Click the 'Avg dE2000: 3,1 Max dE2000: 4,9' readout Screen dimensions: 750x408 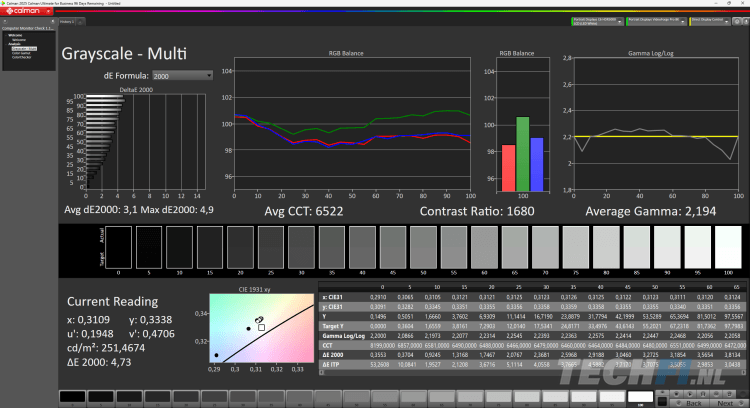139,210
